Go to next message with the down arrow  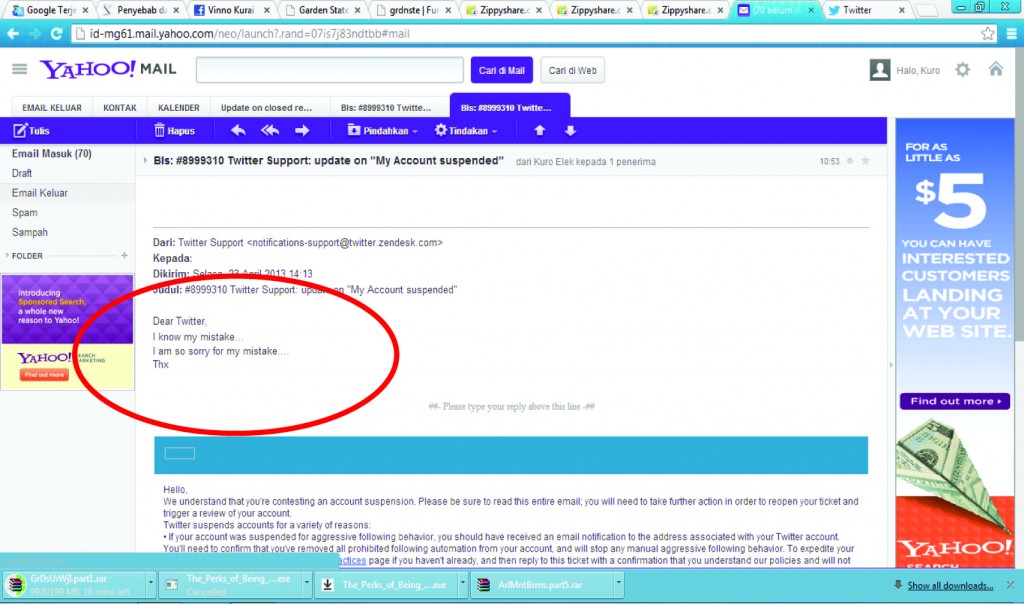coord(570,131)
